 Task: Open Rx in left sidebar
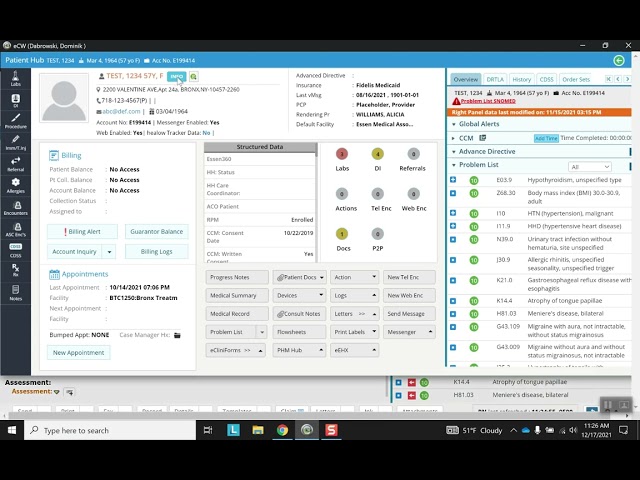pyautogui.click(x=16, y=270)
